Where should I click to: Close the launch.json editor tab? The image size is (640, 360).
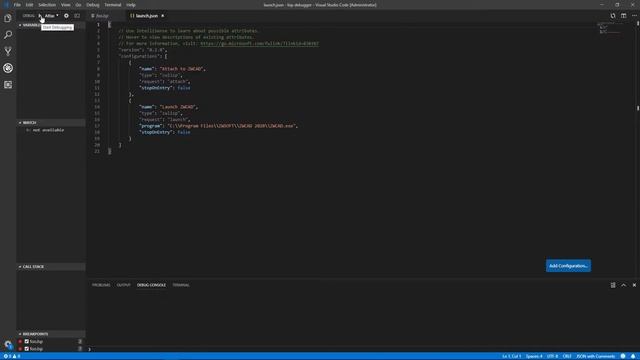162,16
